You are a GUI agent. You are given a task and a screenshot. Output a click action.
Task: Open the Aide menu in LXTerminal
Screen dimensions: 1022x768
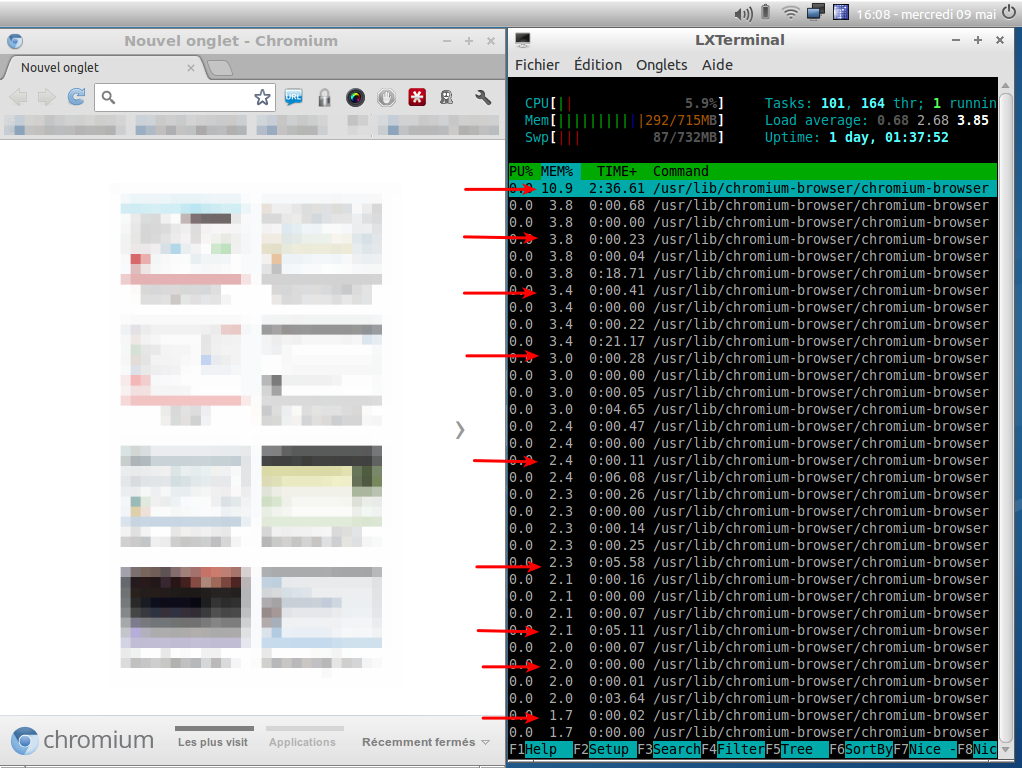717,65
